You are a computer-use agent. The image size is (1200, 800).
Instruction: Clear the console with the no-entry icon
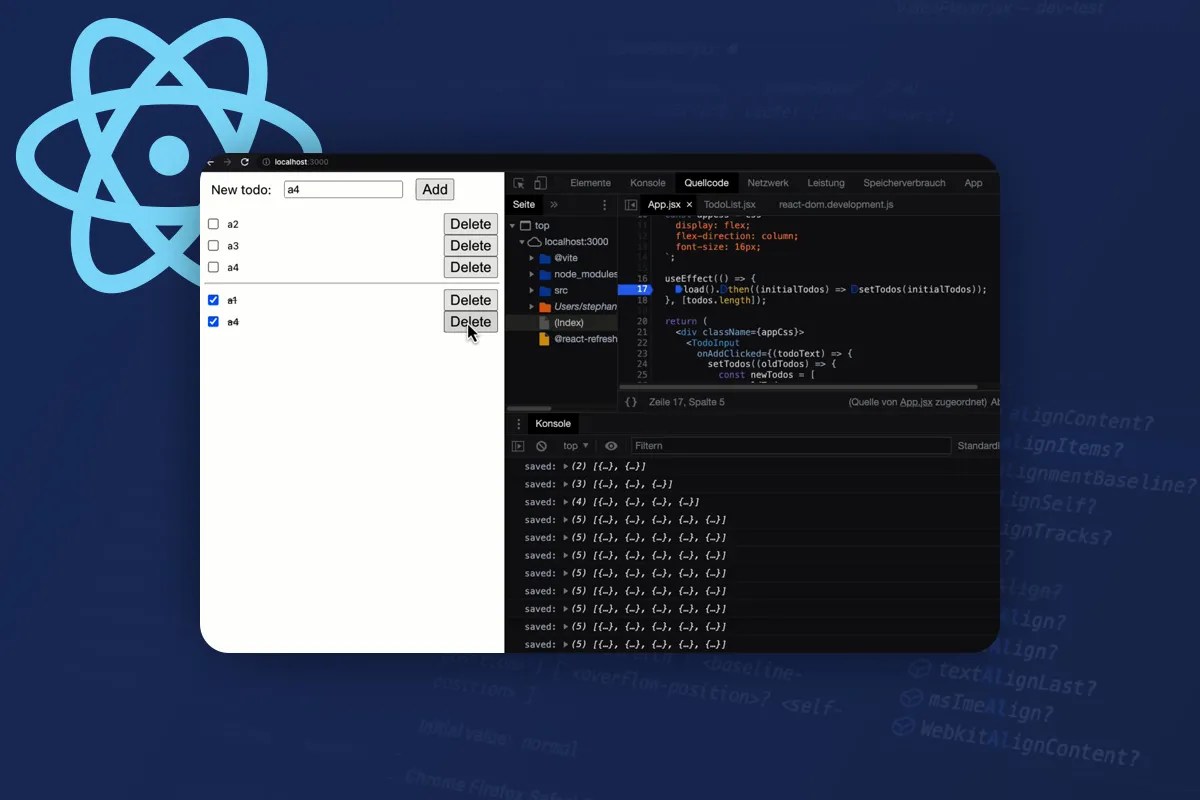[x=541, y=445]
